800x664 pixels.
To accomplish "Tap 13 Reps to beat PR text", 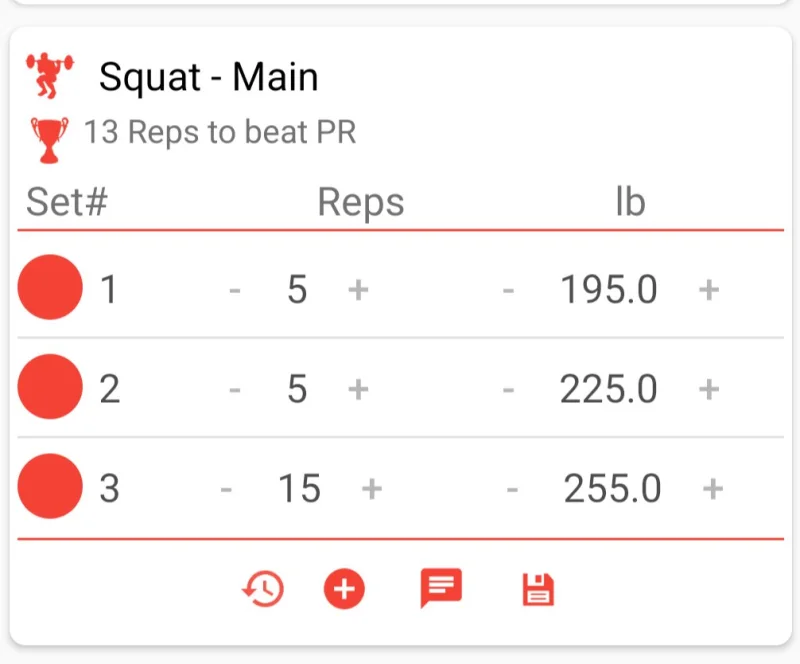I will coord(220,132).
